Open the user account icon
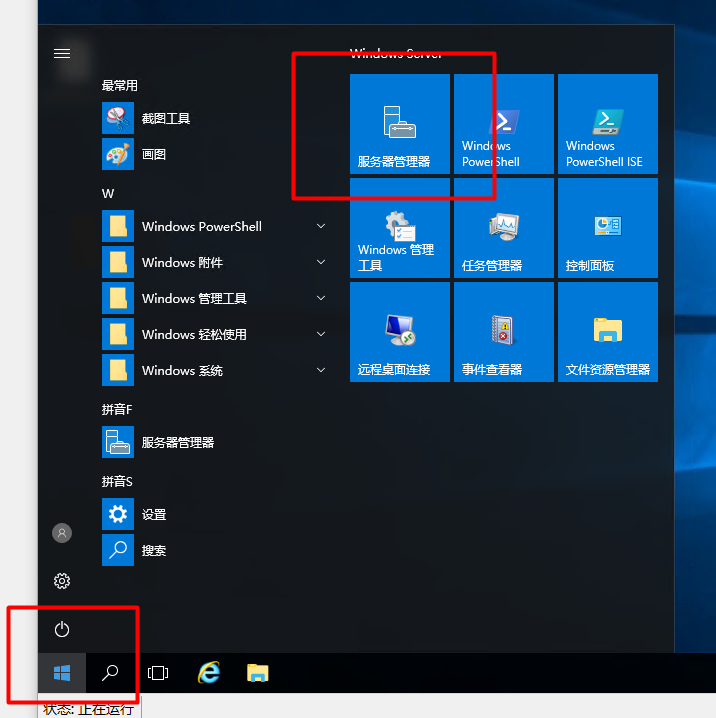Image resolution: width=716 pixels, height=718 pixels. [x=62, y=533]
